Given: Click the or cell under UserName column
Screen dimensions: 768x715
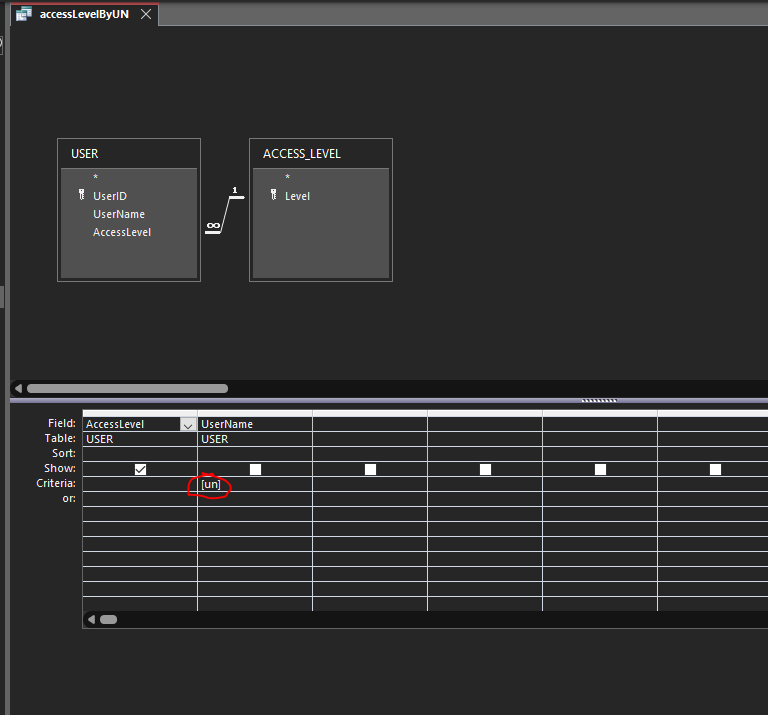Looking at the screenshot, I should pyautogui.click(x=255, y=499).
